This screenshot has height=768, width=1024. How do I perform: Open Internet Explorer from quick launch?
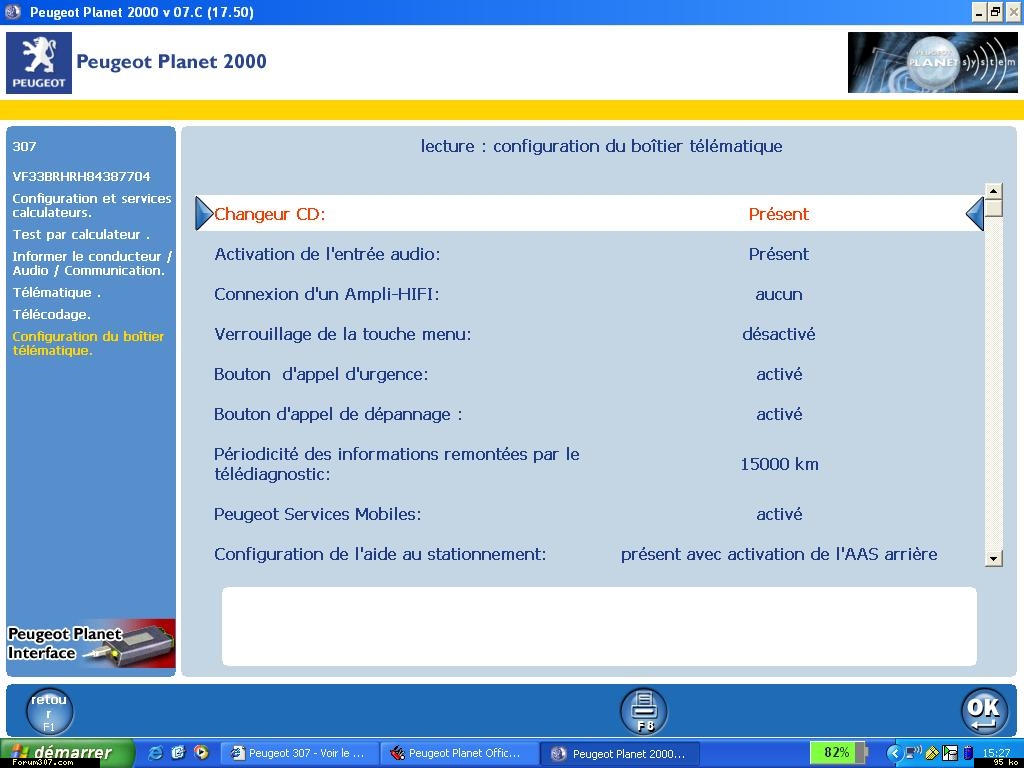point(157,753)
